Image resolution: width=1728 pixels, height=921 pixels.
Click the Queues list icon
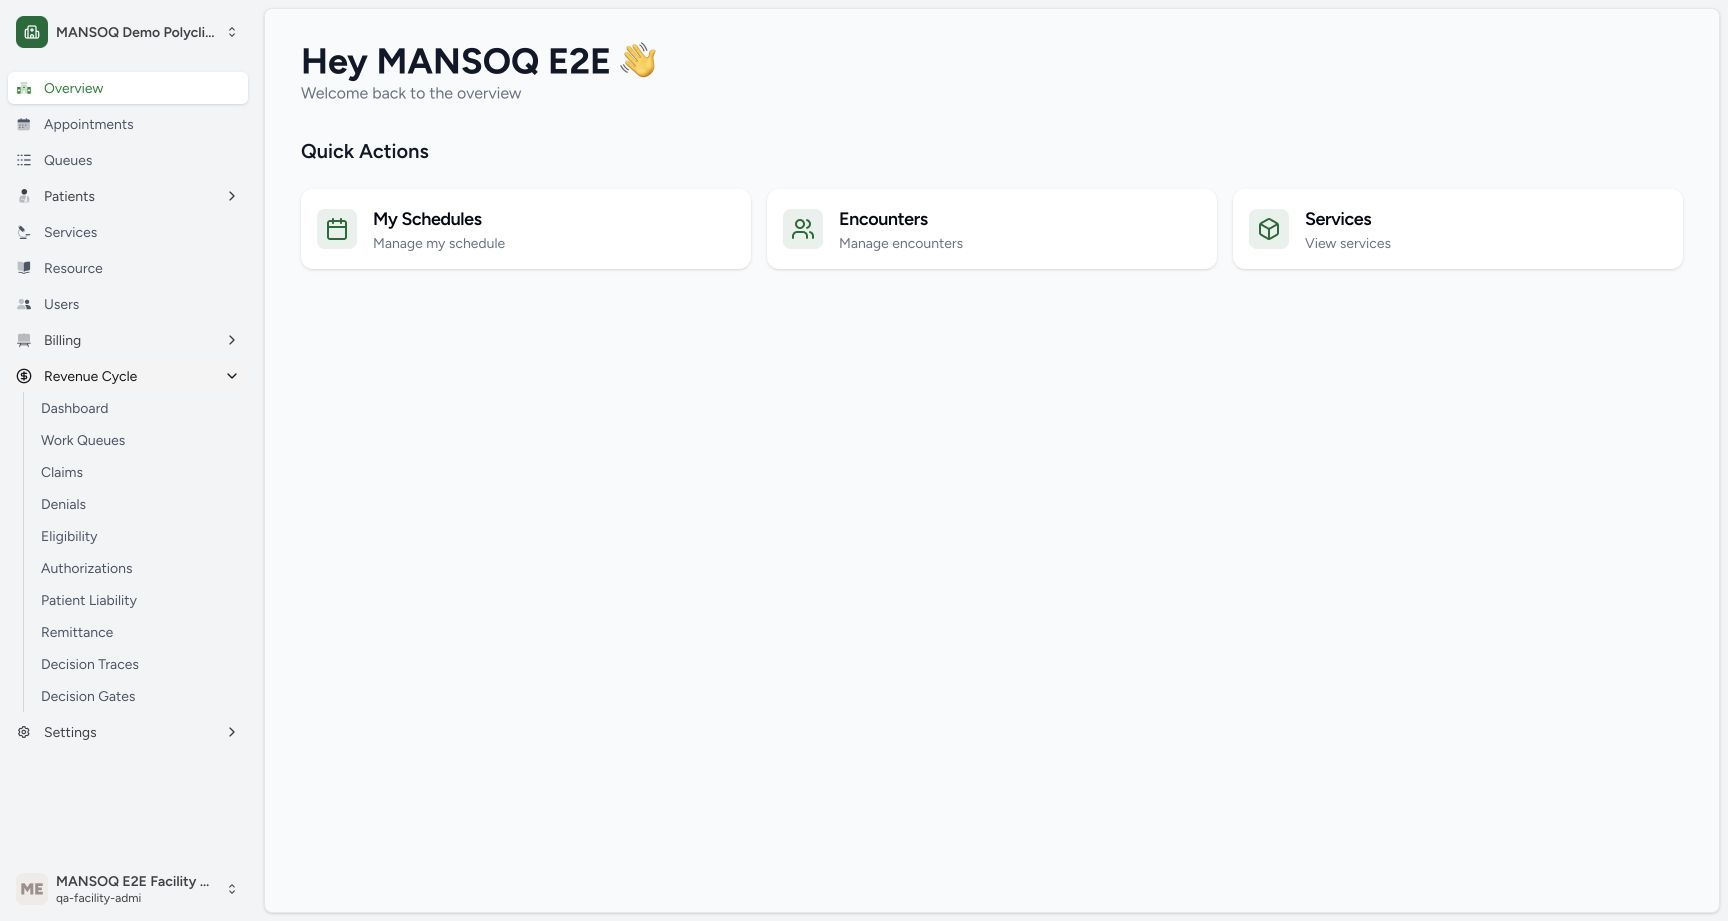(x=24, y=160)
